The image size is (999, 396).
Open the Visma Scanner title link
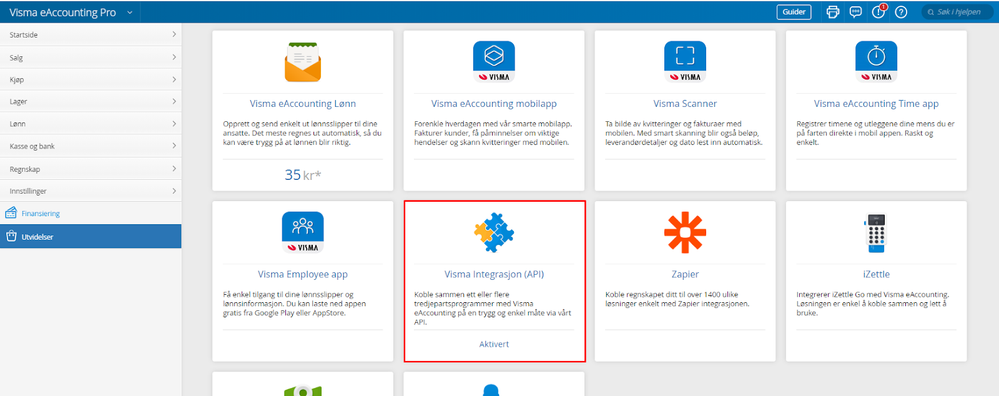[x=685, y=104]
